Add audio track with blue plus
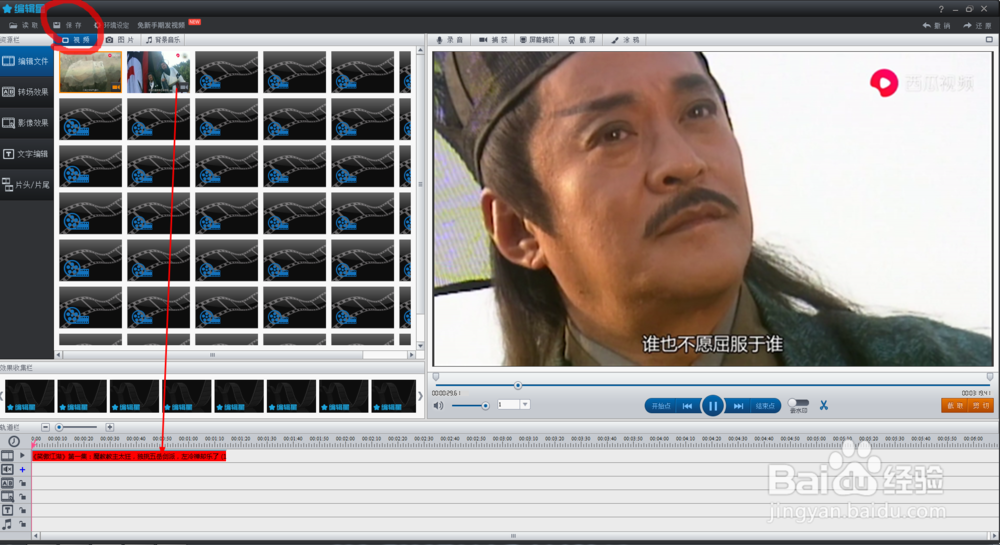The image size is (1000, 545). (22, 470)
